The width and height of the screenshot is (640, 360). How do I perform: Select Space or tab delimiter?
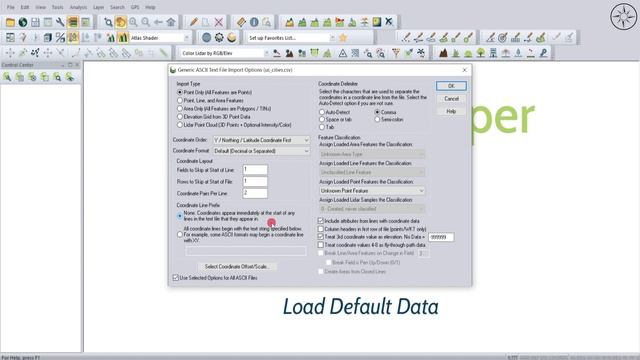[x=322, y=120]
